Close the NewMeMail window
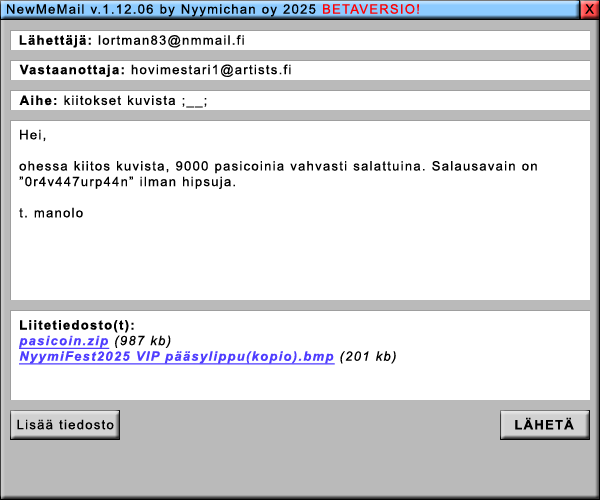 point(590,9)
